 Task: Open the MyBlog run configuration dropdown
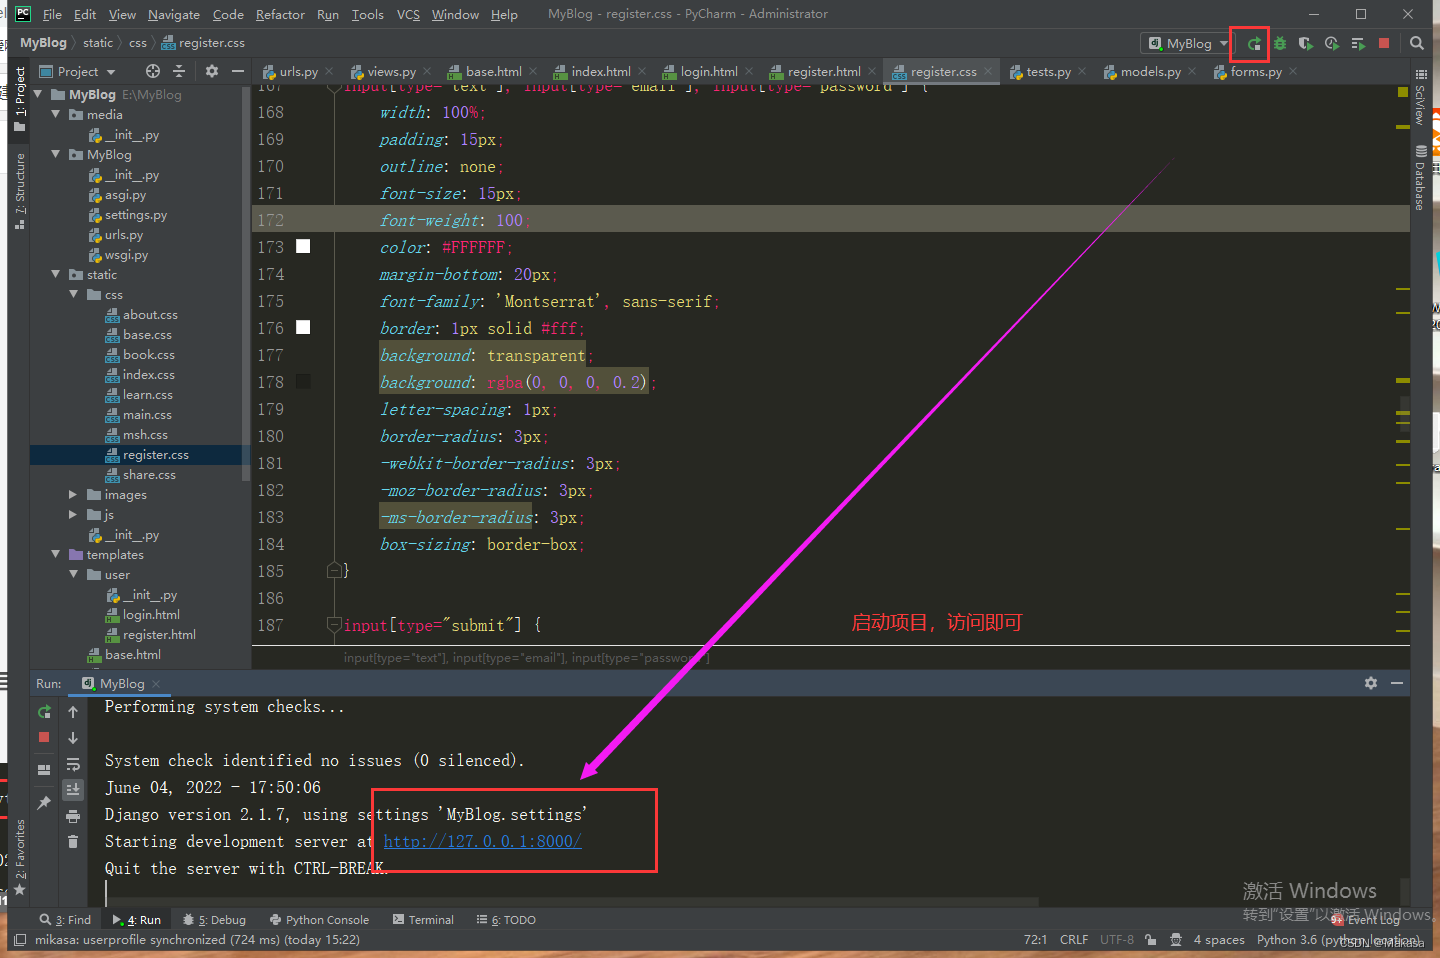(x=1188, y=43)
